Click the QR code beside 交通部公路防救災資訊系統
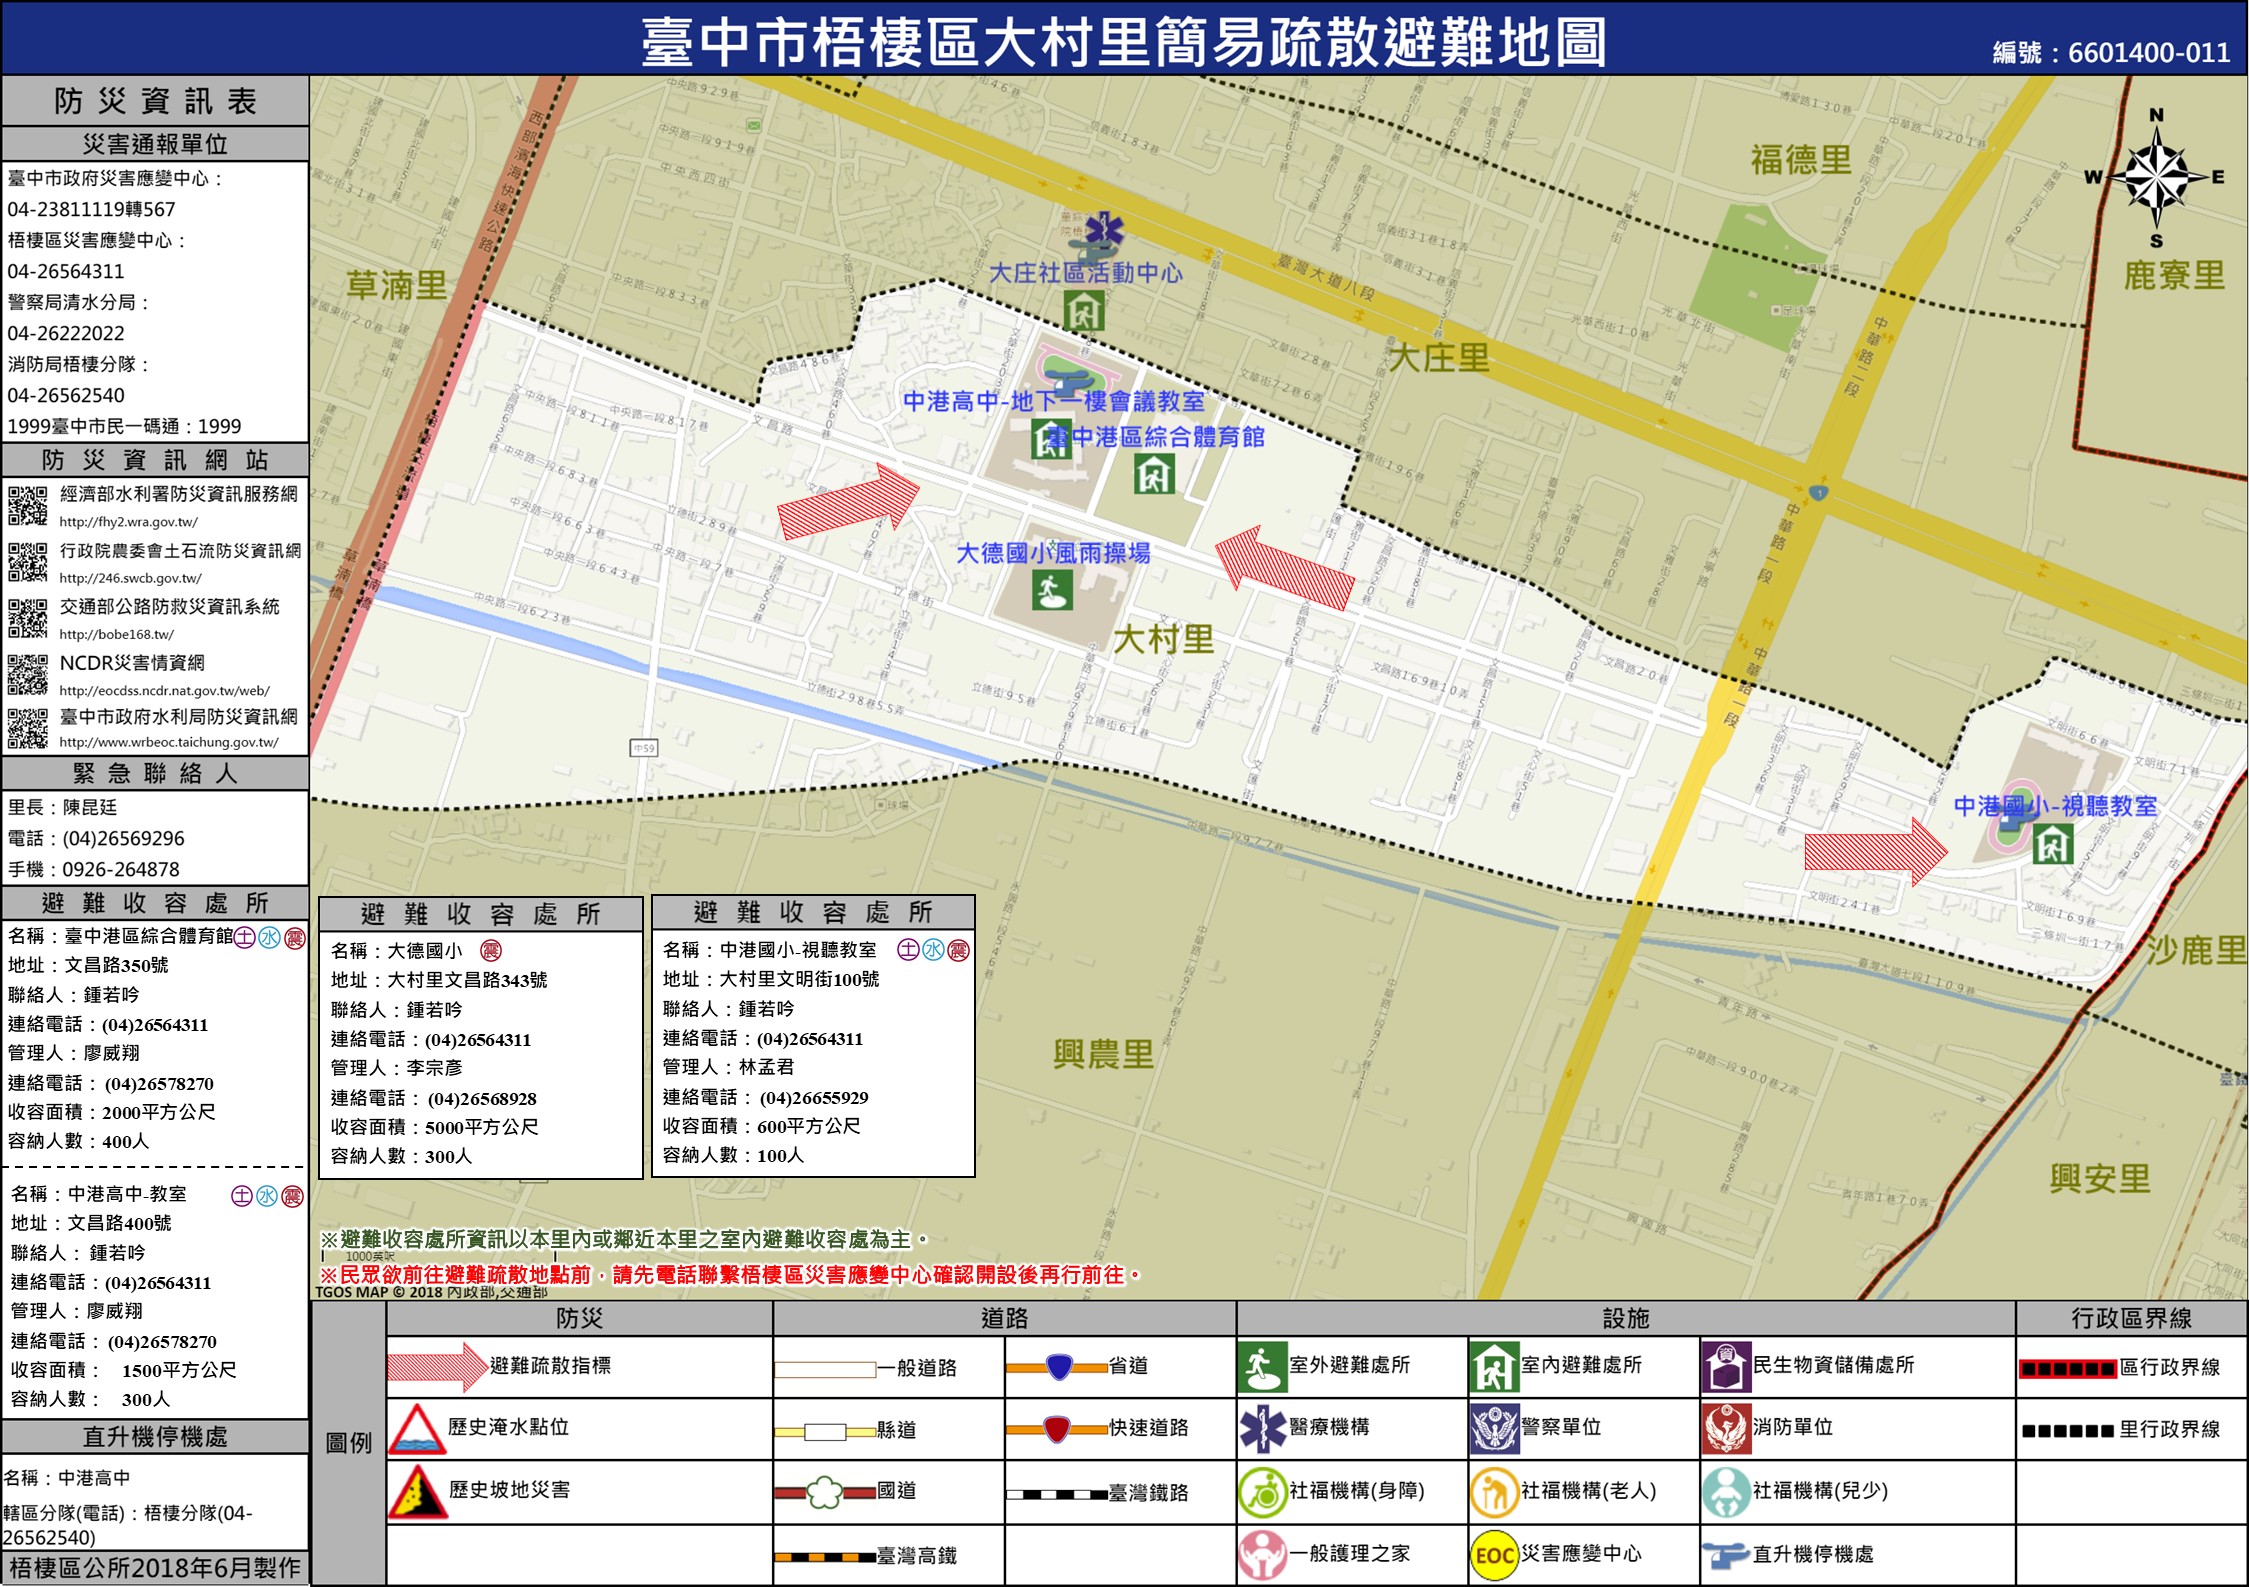 tap(27, 618)
